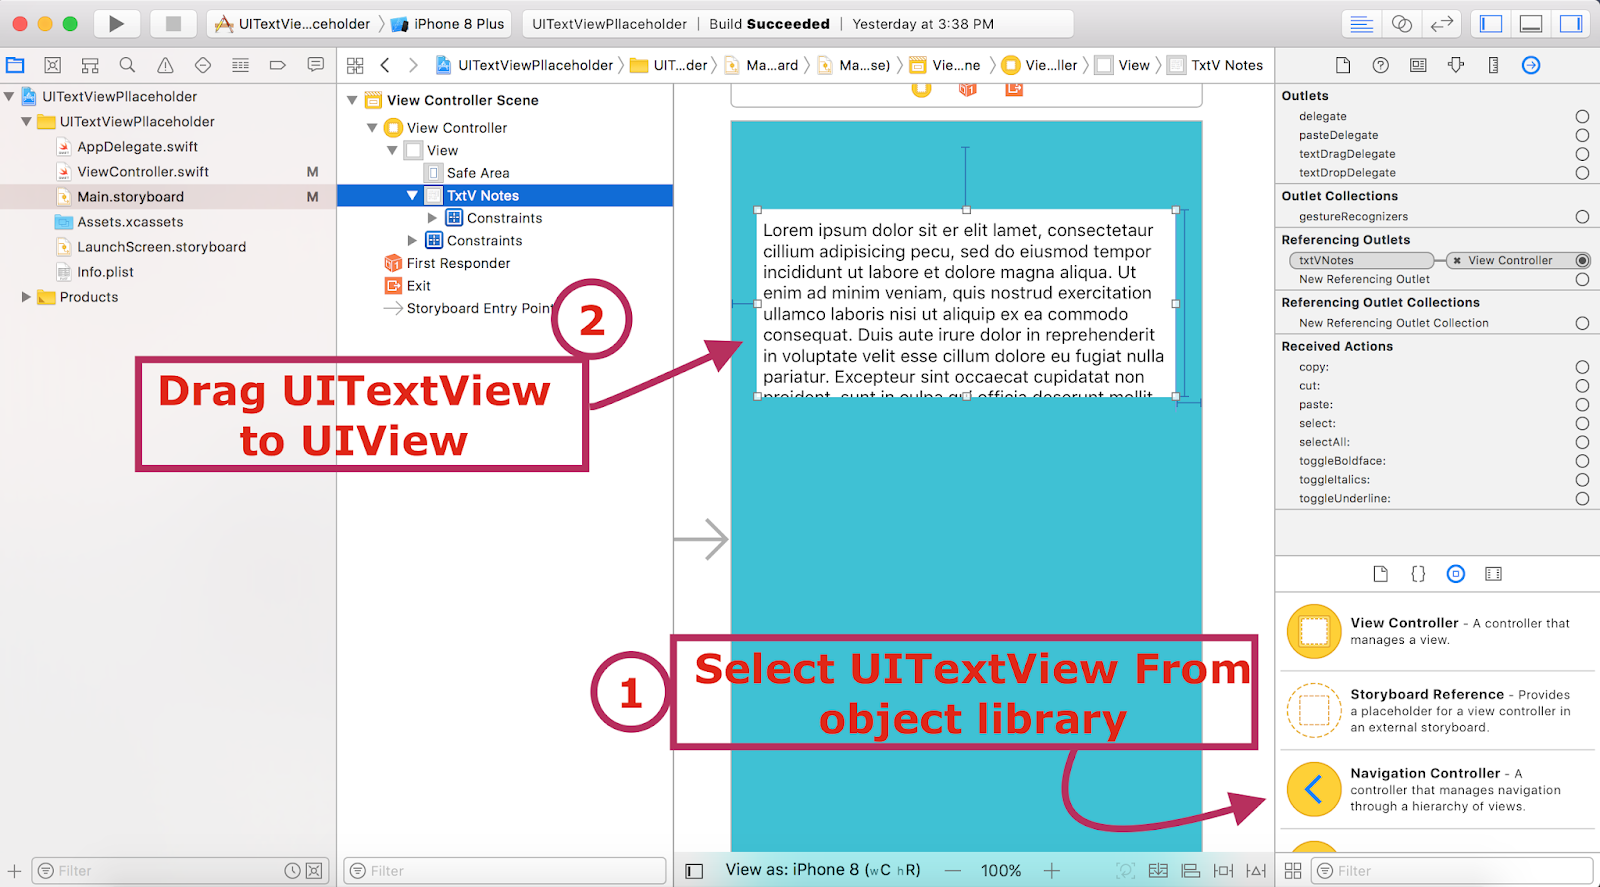Image resolution: width=1600 pixels, height=887 pixels.
Task: Expand the Products folder
Action: [26, 297]
